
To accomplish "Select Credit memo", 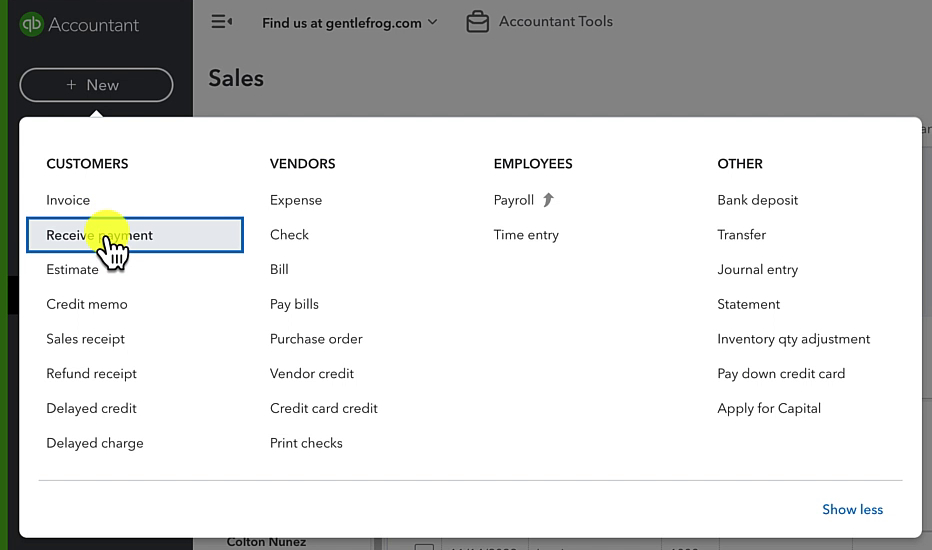I will coord(87,304).
